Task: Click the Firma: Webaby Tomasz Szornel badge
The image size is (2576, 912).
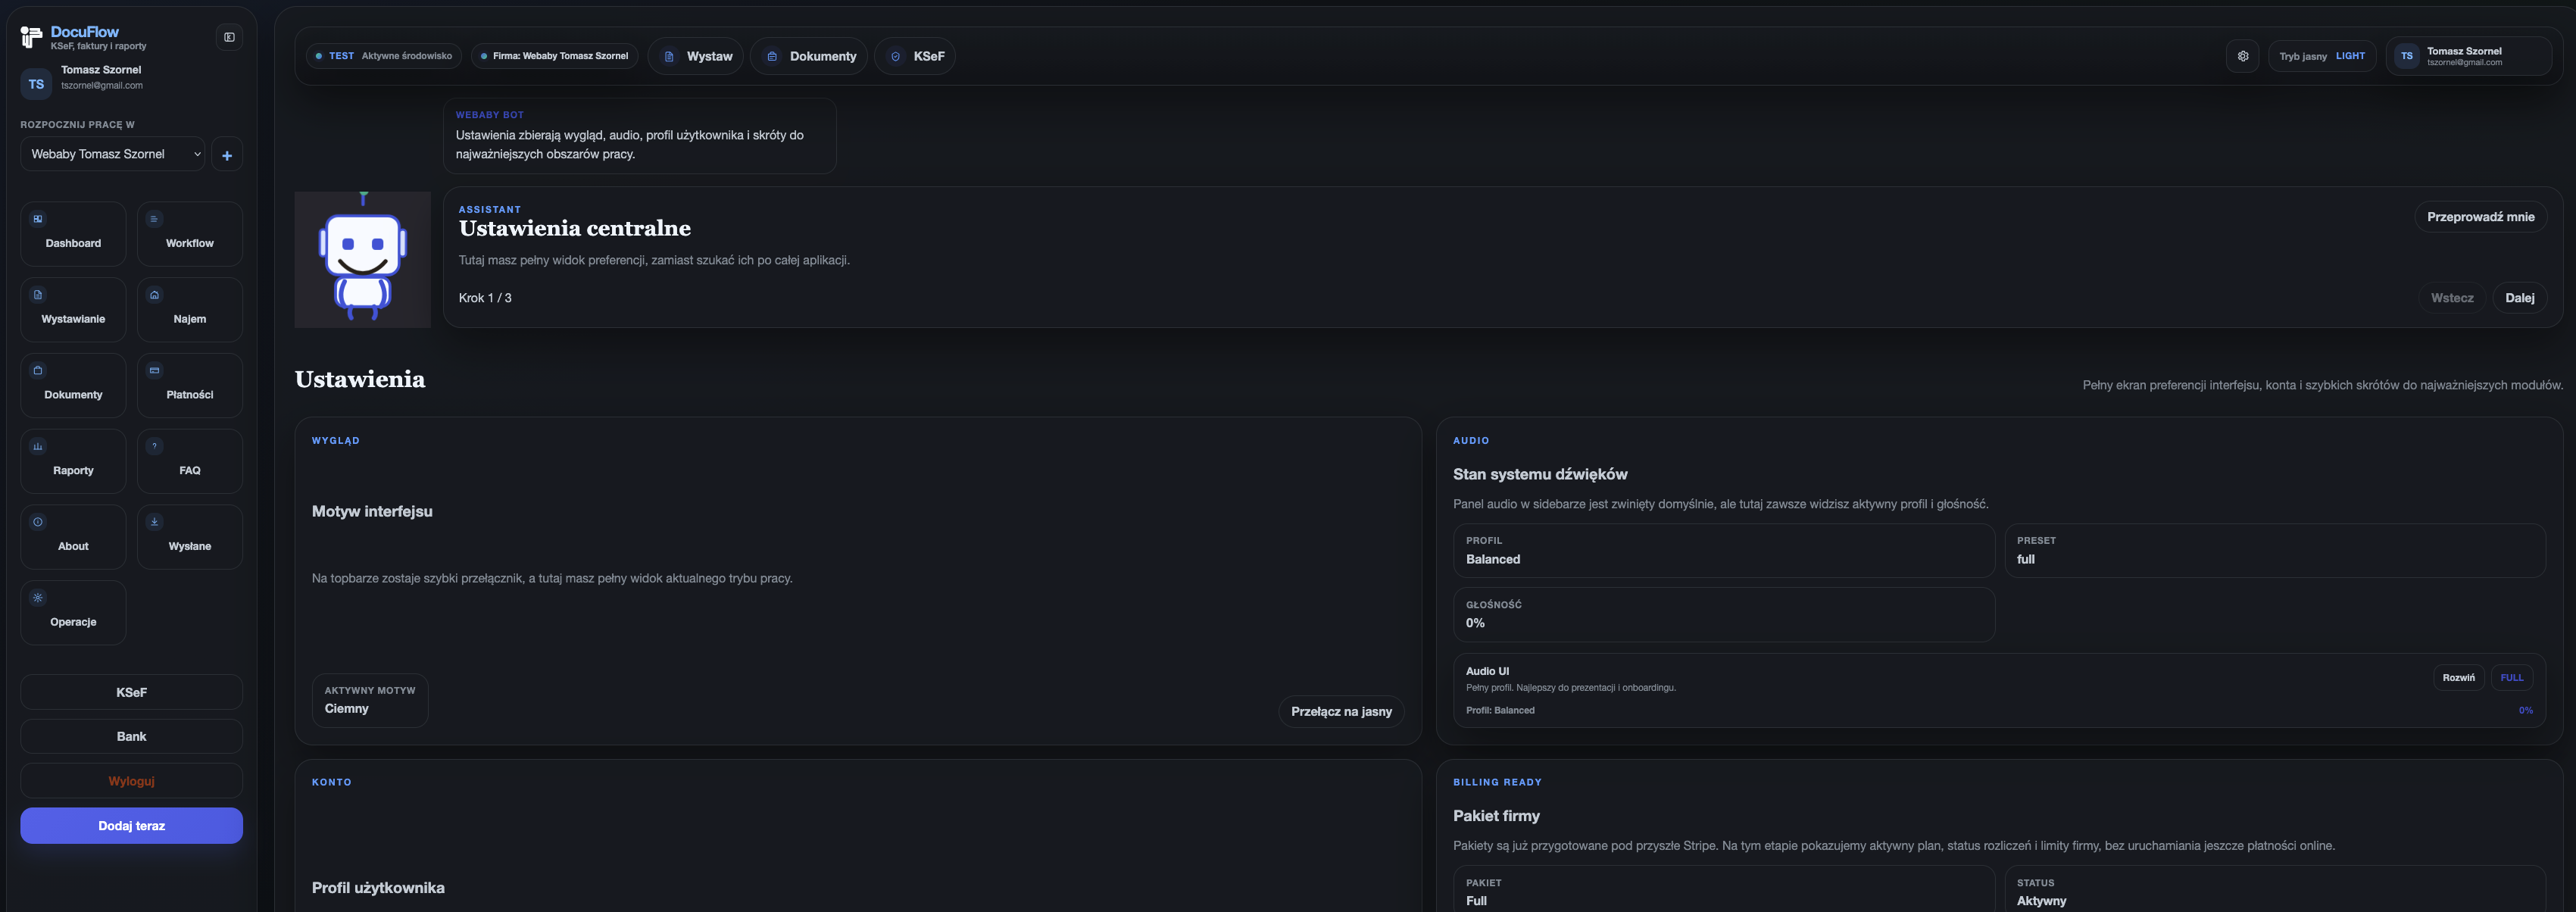Action: click(555, 56)
